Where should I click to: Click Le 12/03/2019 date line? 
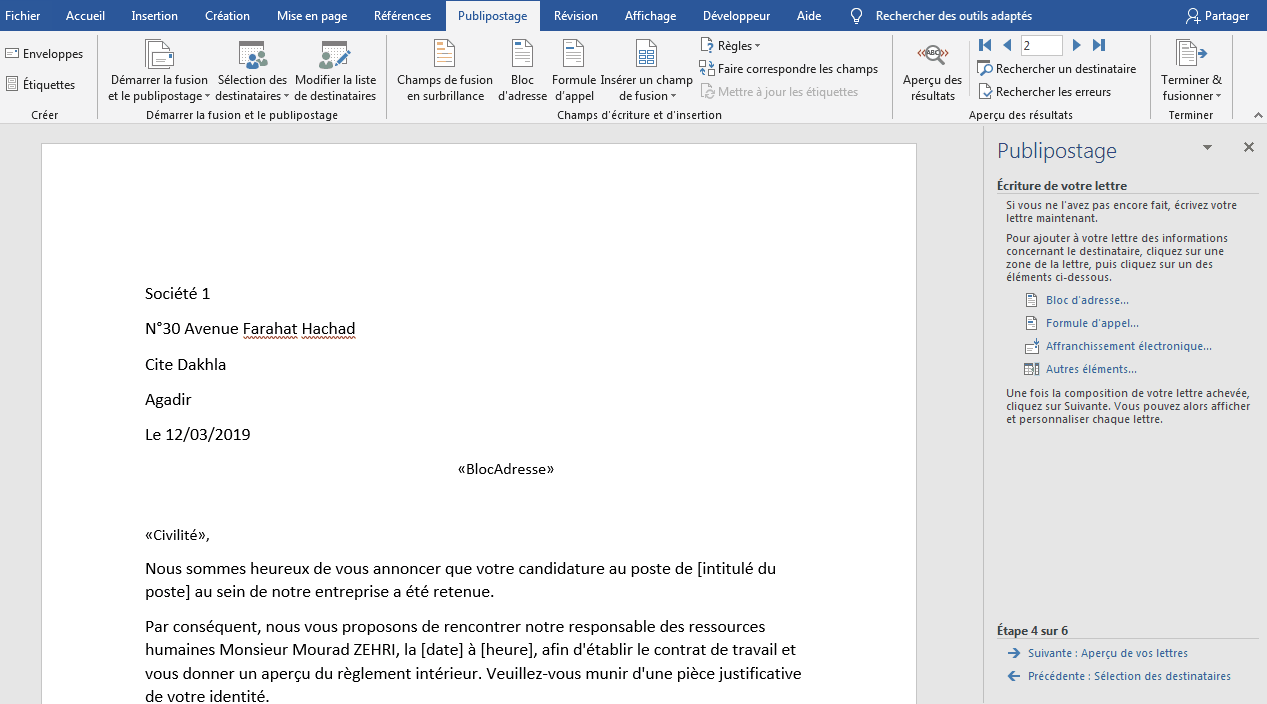coord(198,435)
